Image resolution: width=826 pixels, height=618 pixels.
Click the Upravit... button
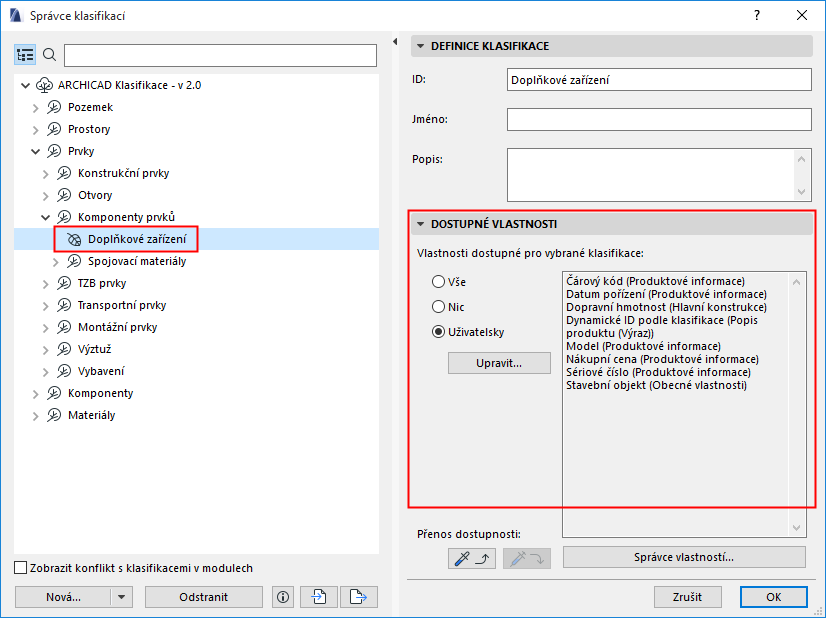(499, 364)
